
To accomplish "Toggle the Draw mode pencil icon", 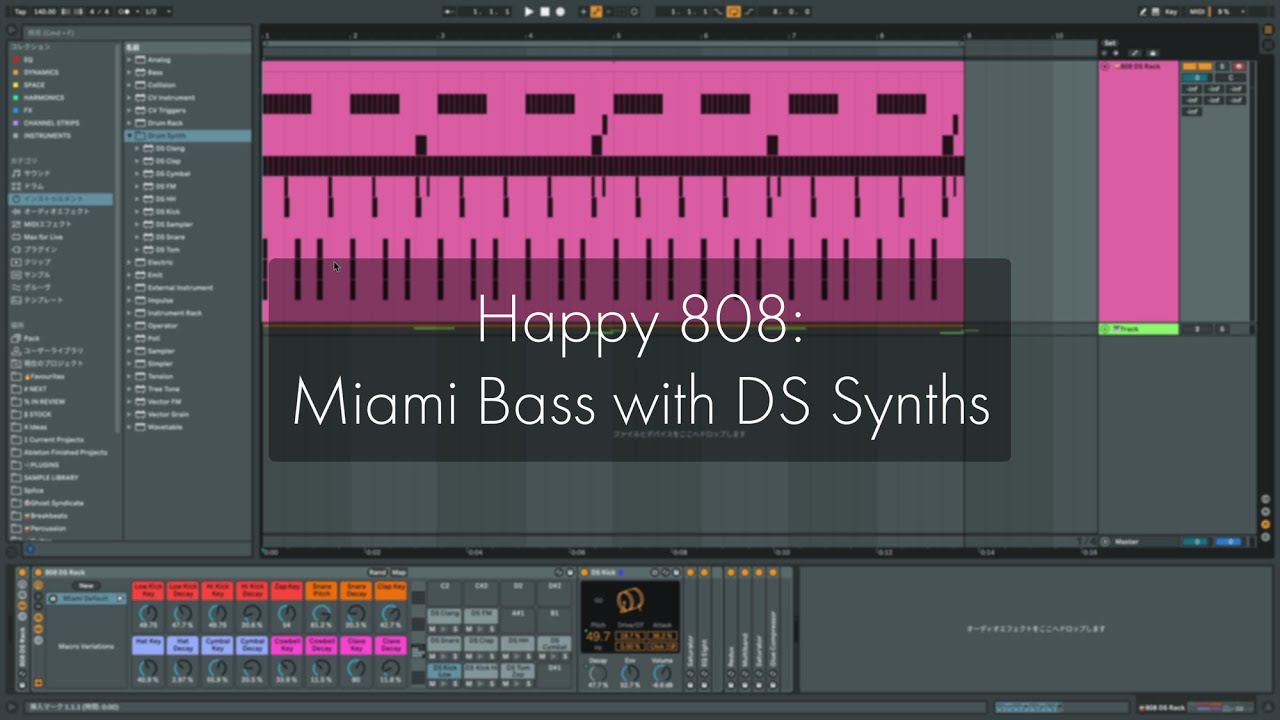I will pyautogui.click(x=1144, y=12).
